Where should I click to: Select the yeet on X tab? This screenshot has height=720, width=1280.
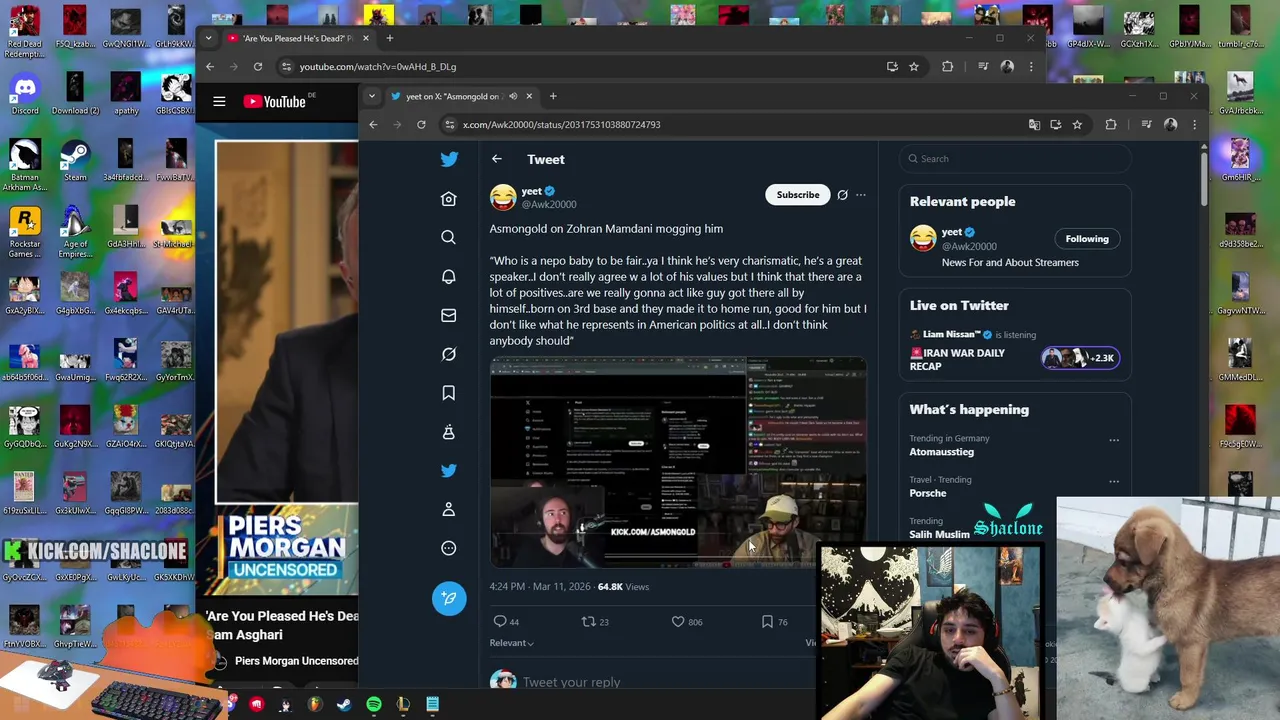460,96
